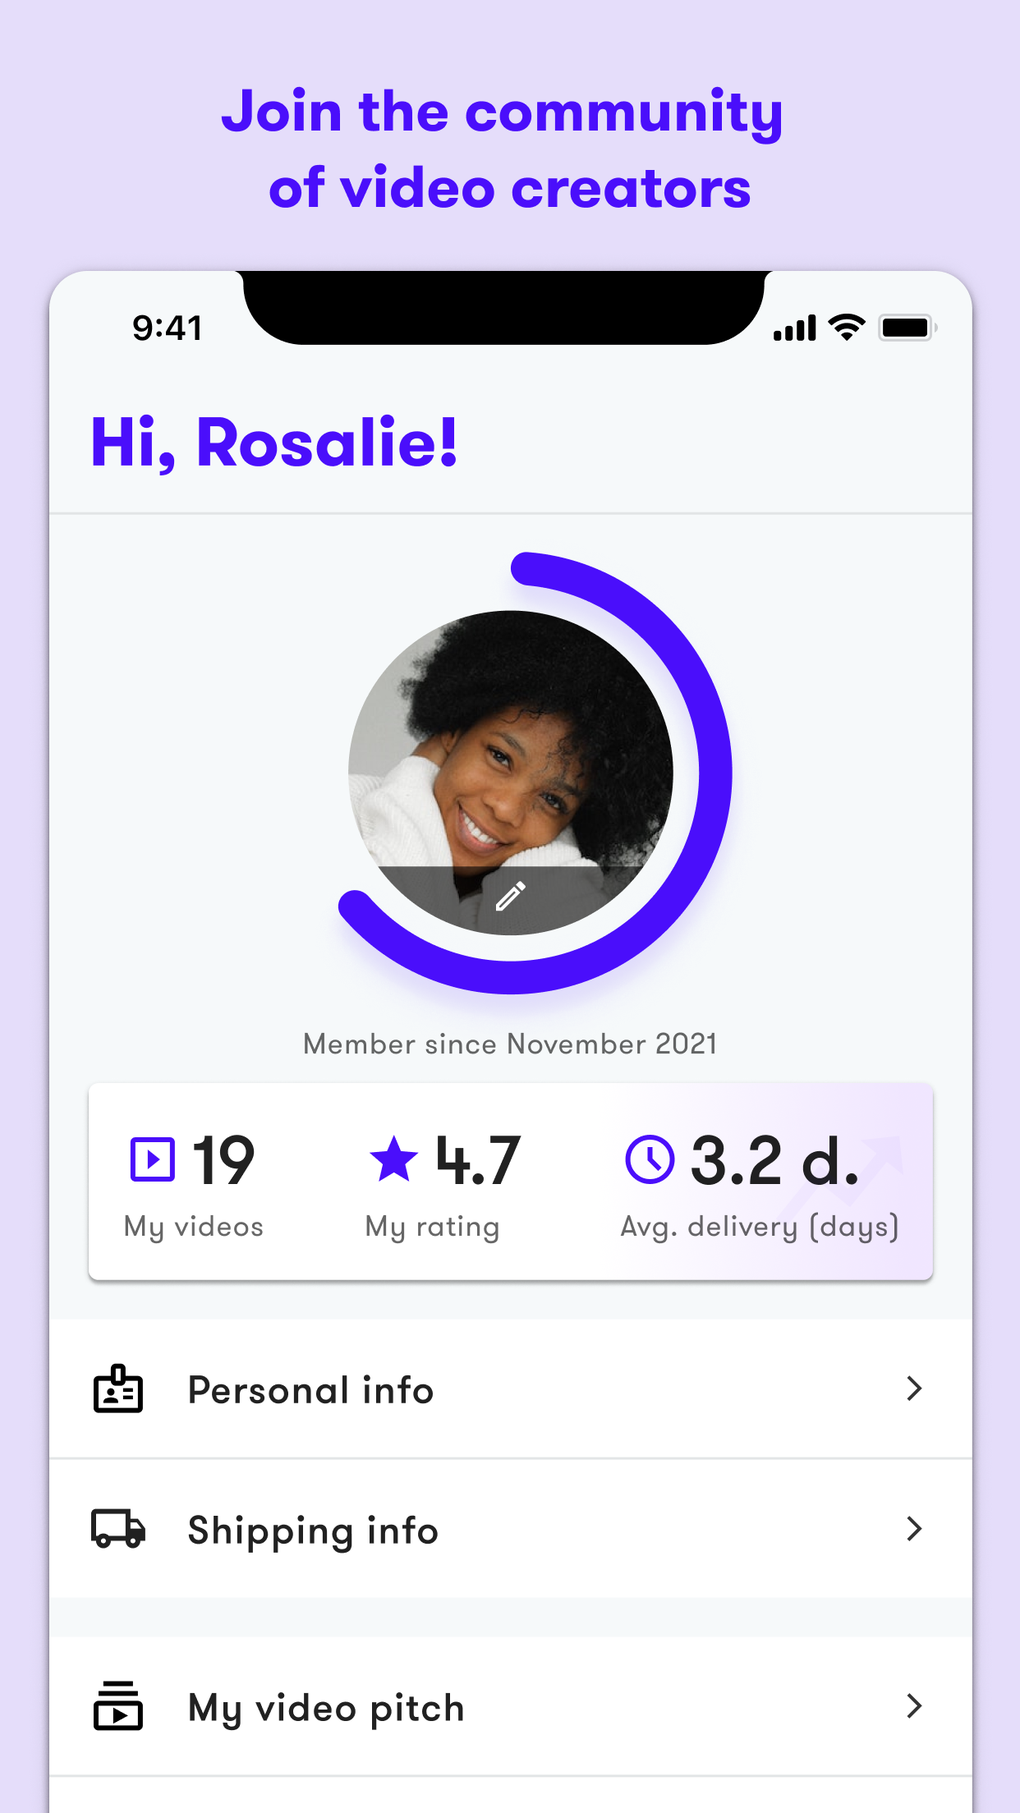Tap the cellular signal bars icon
1020x1813 pixels.
pyautogui.click(x=795, y=328)
